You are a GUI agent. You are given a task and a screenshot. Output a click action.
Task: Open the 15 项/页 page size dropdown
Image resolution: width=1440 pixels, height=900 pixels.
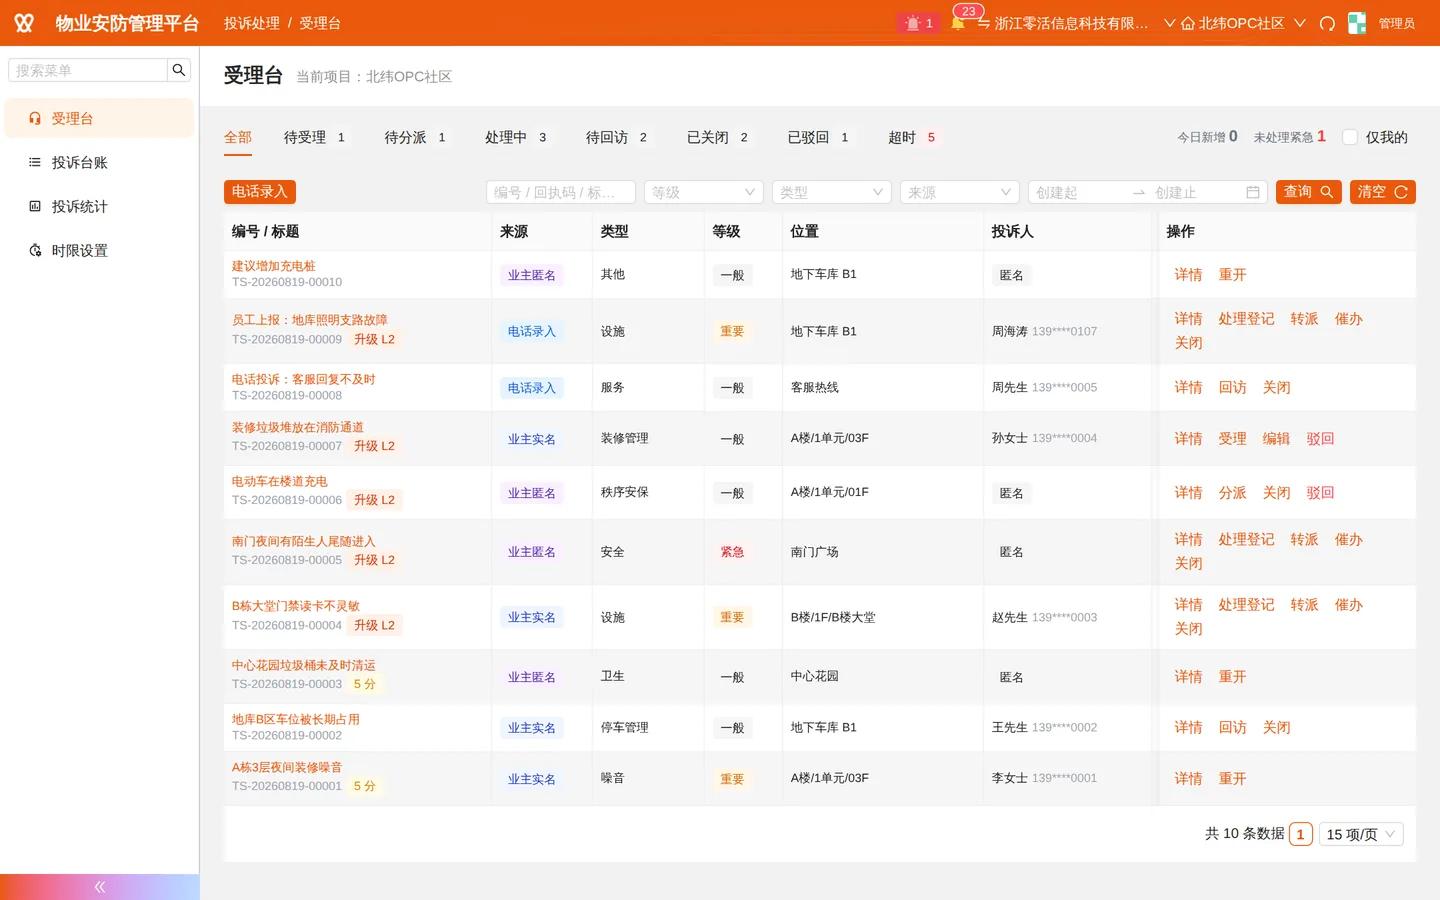tap(1361, 834)
